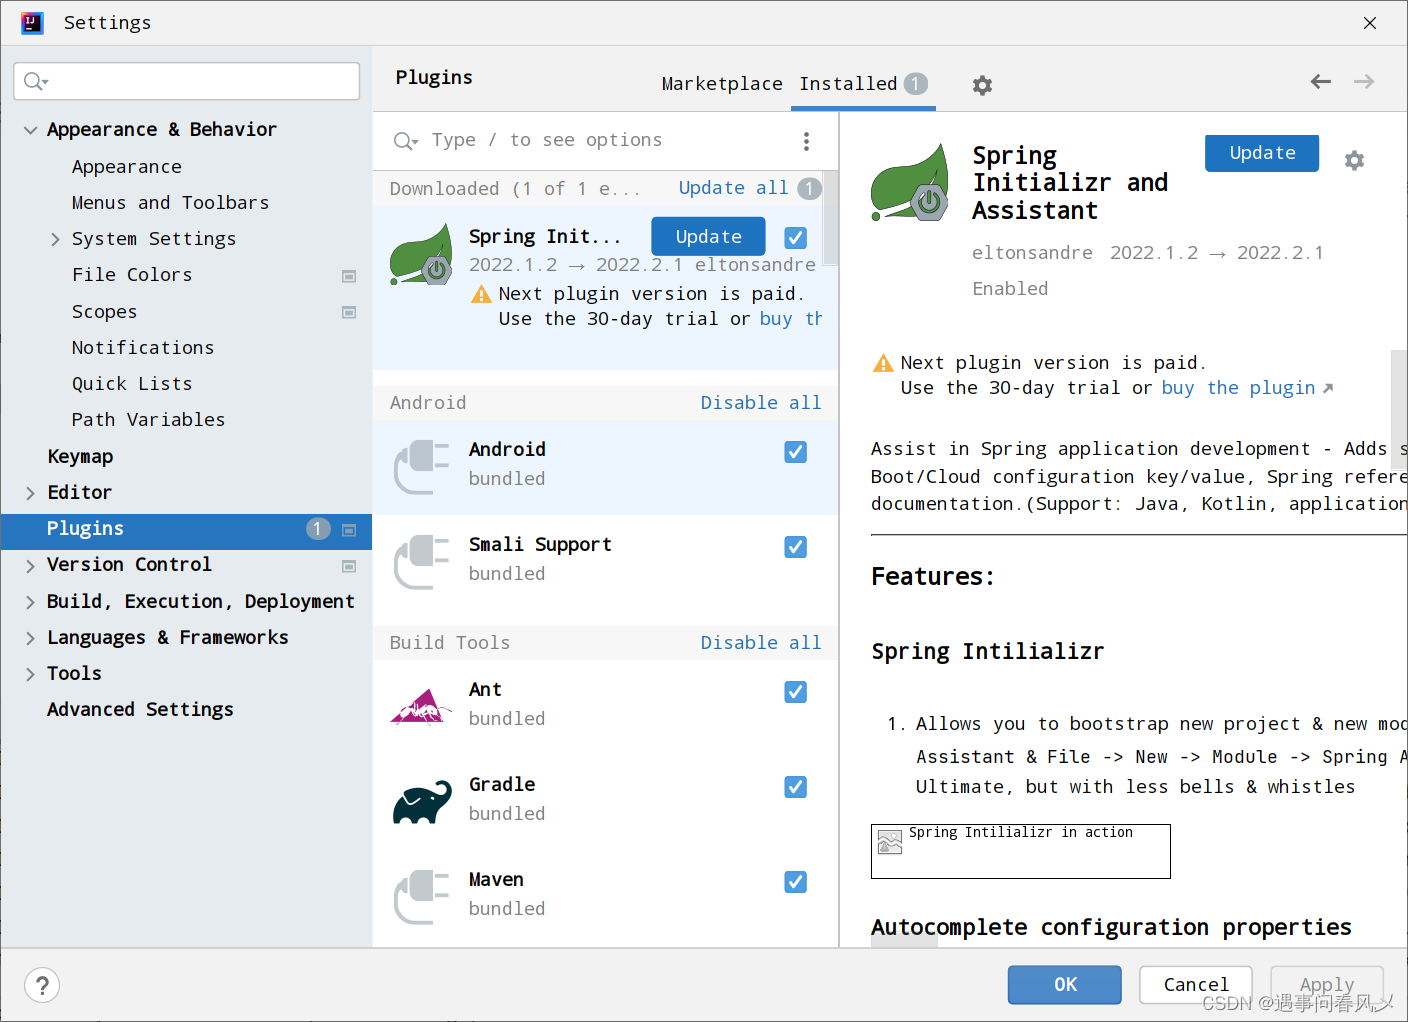Click the Android plugin plug icon
1408x1022 pixels.
click(422, 467)
